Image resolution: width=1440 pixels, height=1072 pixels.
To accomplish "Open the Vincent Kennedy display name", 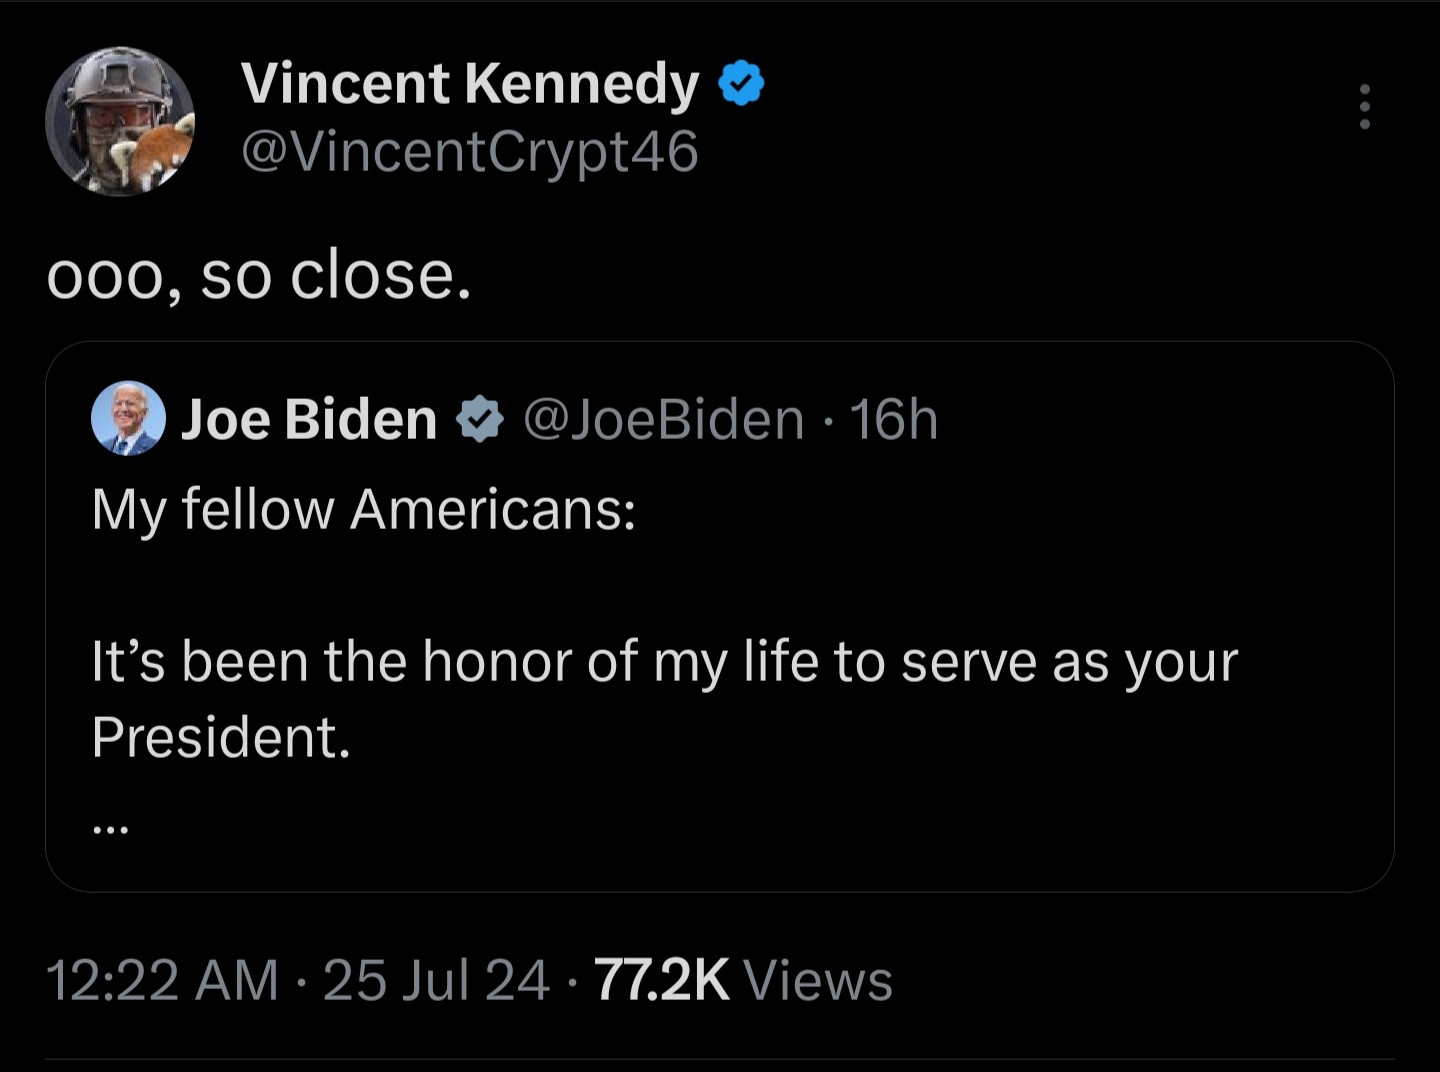I will click(469, 83).
